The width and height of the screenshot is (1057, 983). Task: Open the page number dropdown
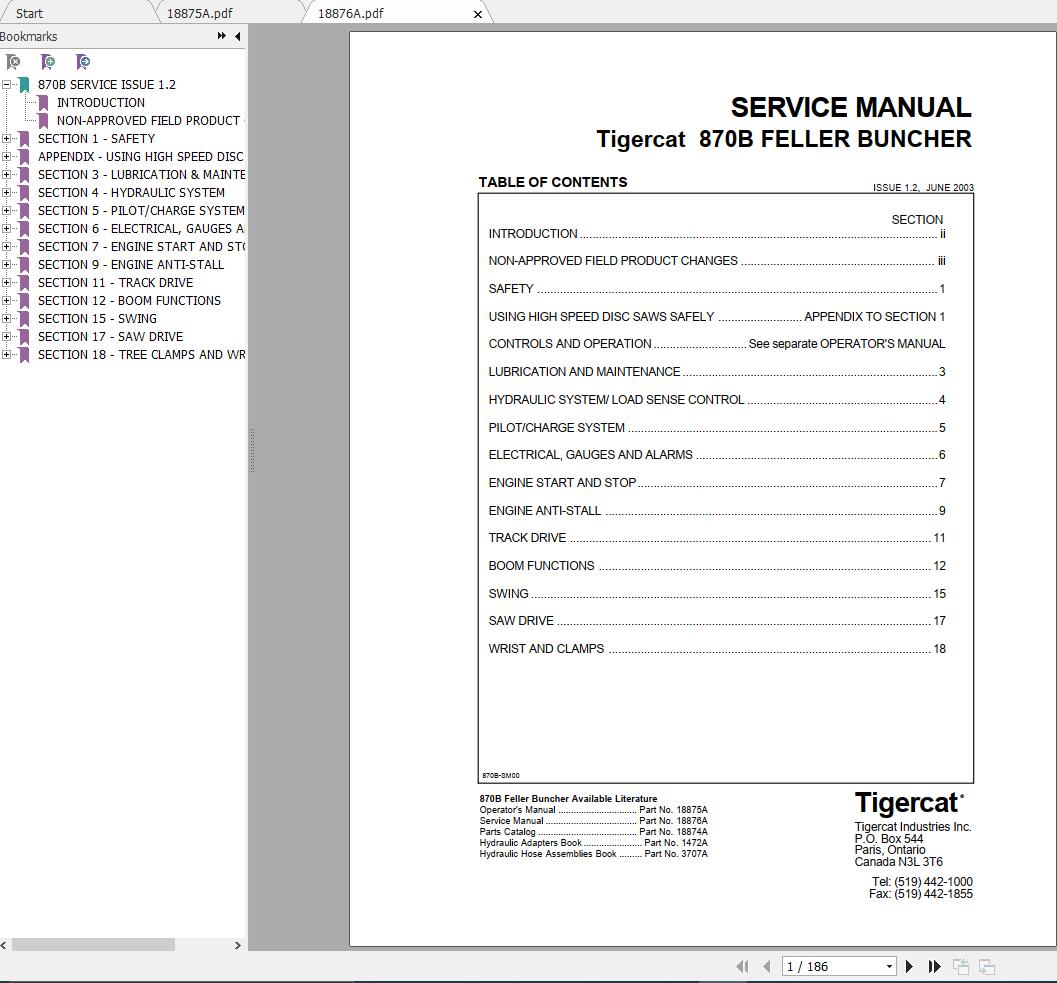tap(888, 966)
